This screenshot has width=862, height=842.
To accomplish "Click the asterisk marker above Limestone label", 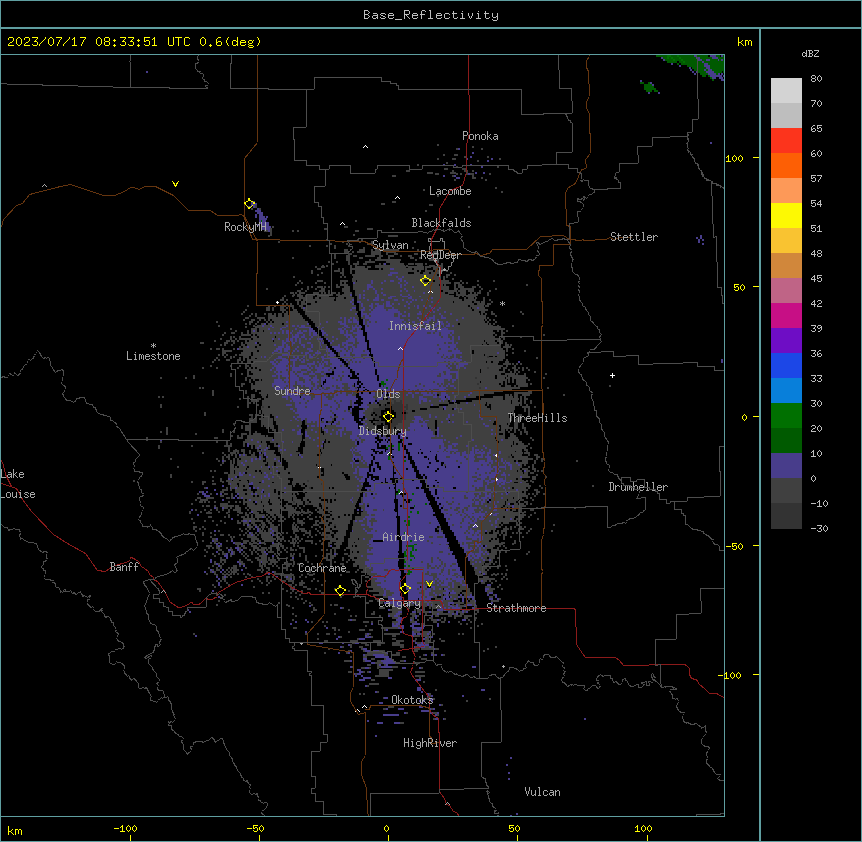I will (153, 346).
